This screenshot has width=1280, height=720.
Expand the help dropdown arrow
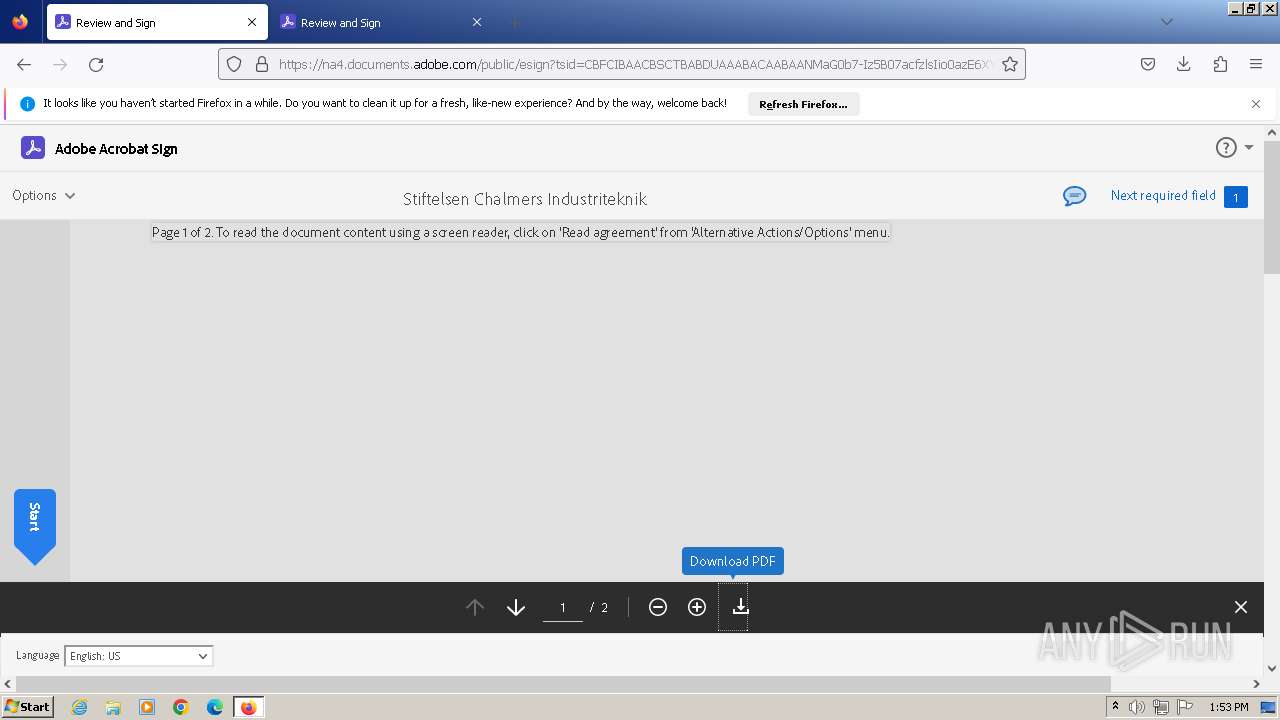click(1249, 148)
